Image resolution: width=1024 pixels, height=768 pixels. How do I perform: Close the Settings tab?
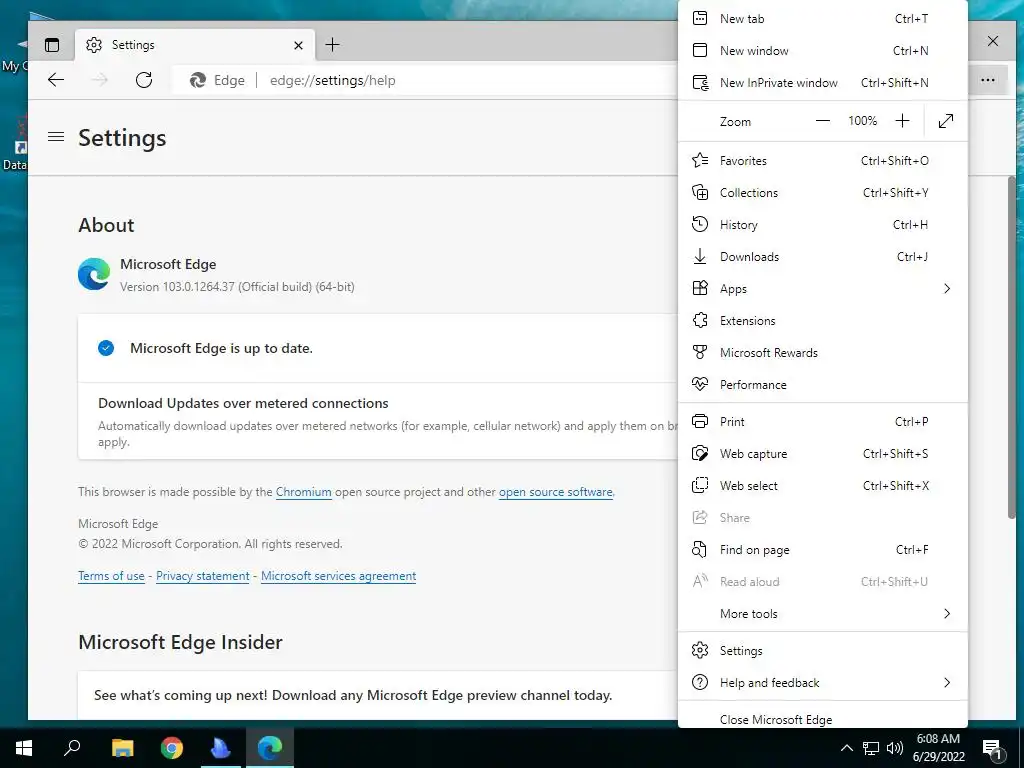tap(298, 45)
